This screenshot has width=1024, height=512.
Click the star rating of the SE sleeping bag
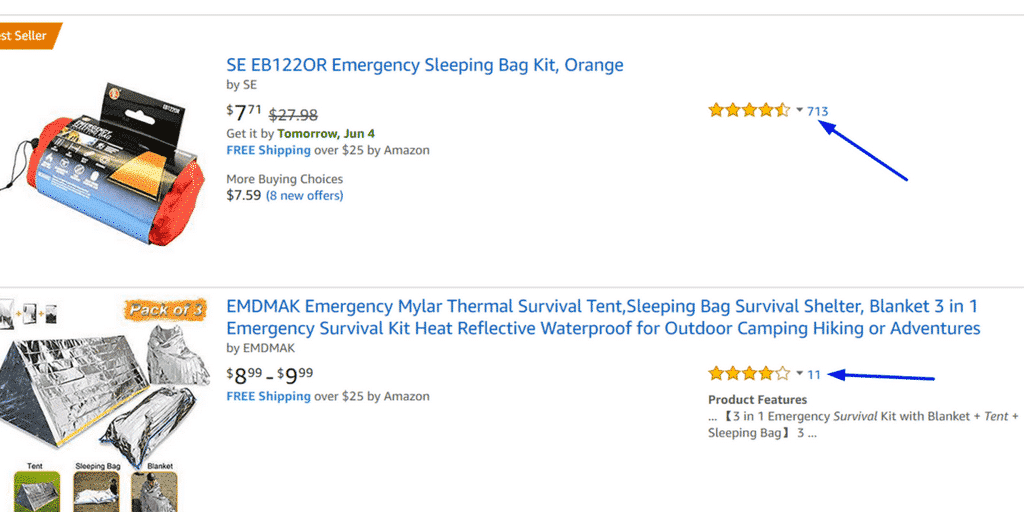pyautogui.click(x=749, y=110)
